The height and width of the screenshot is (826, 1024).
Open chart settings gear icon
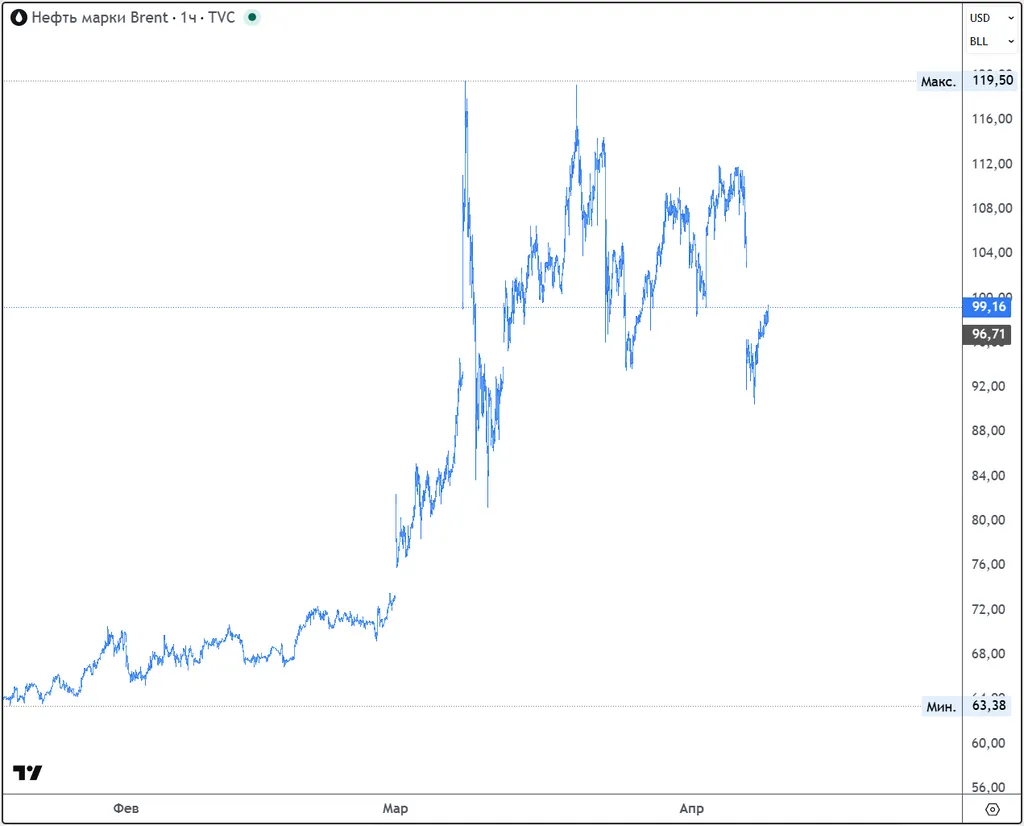[x=992, y=809]
